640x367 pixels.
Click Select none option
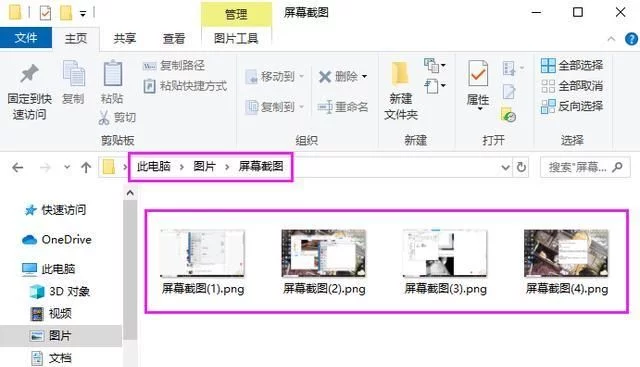coord(572,86)
